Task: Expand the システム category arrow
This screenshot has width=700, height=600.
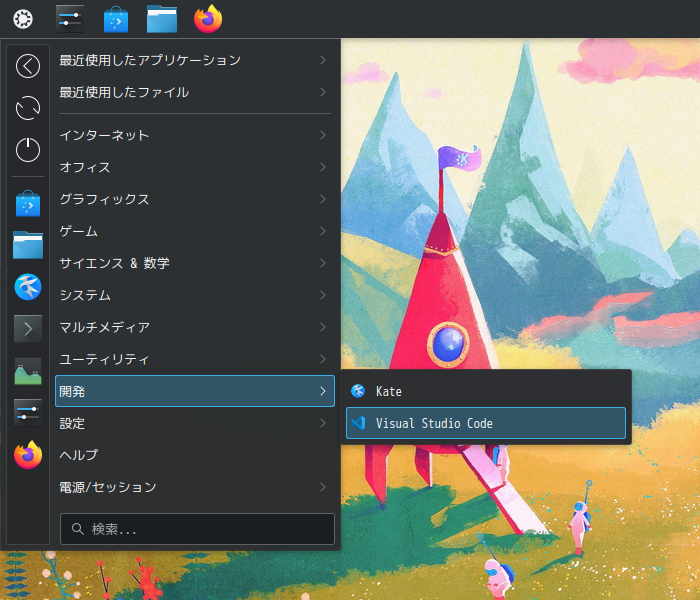Action: (323, 295)
